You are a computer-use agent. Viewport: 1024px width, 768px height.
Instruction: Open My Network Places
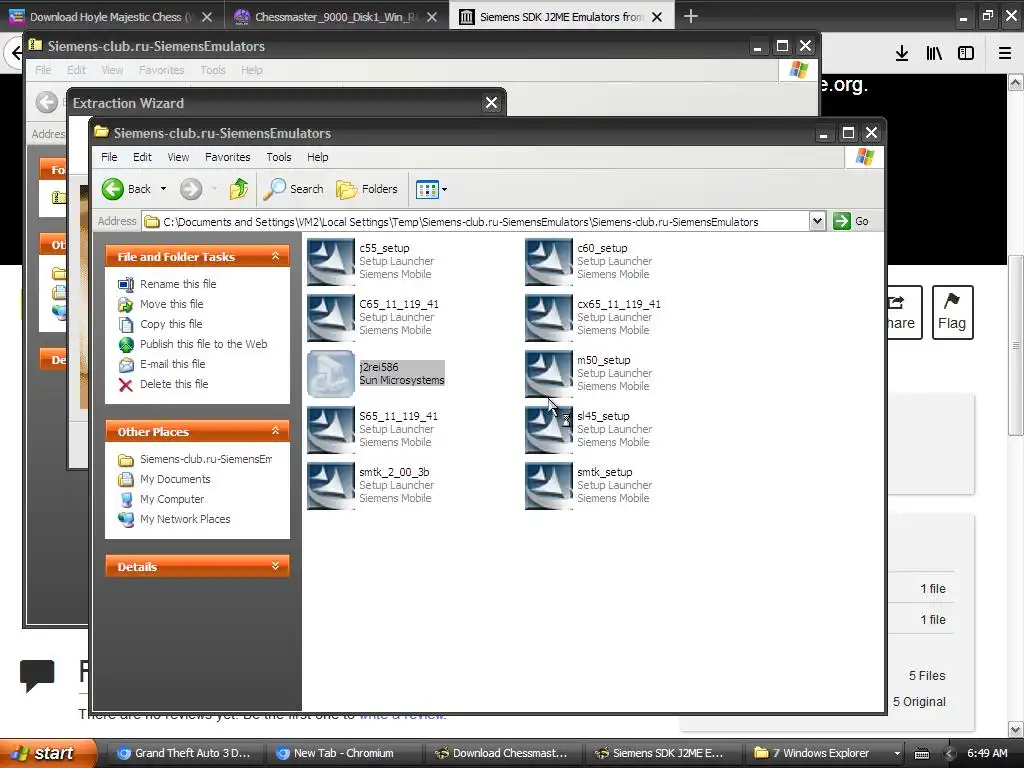click(185, 519)
